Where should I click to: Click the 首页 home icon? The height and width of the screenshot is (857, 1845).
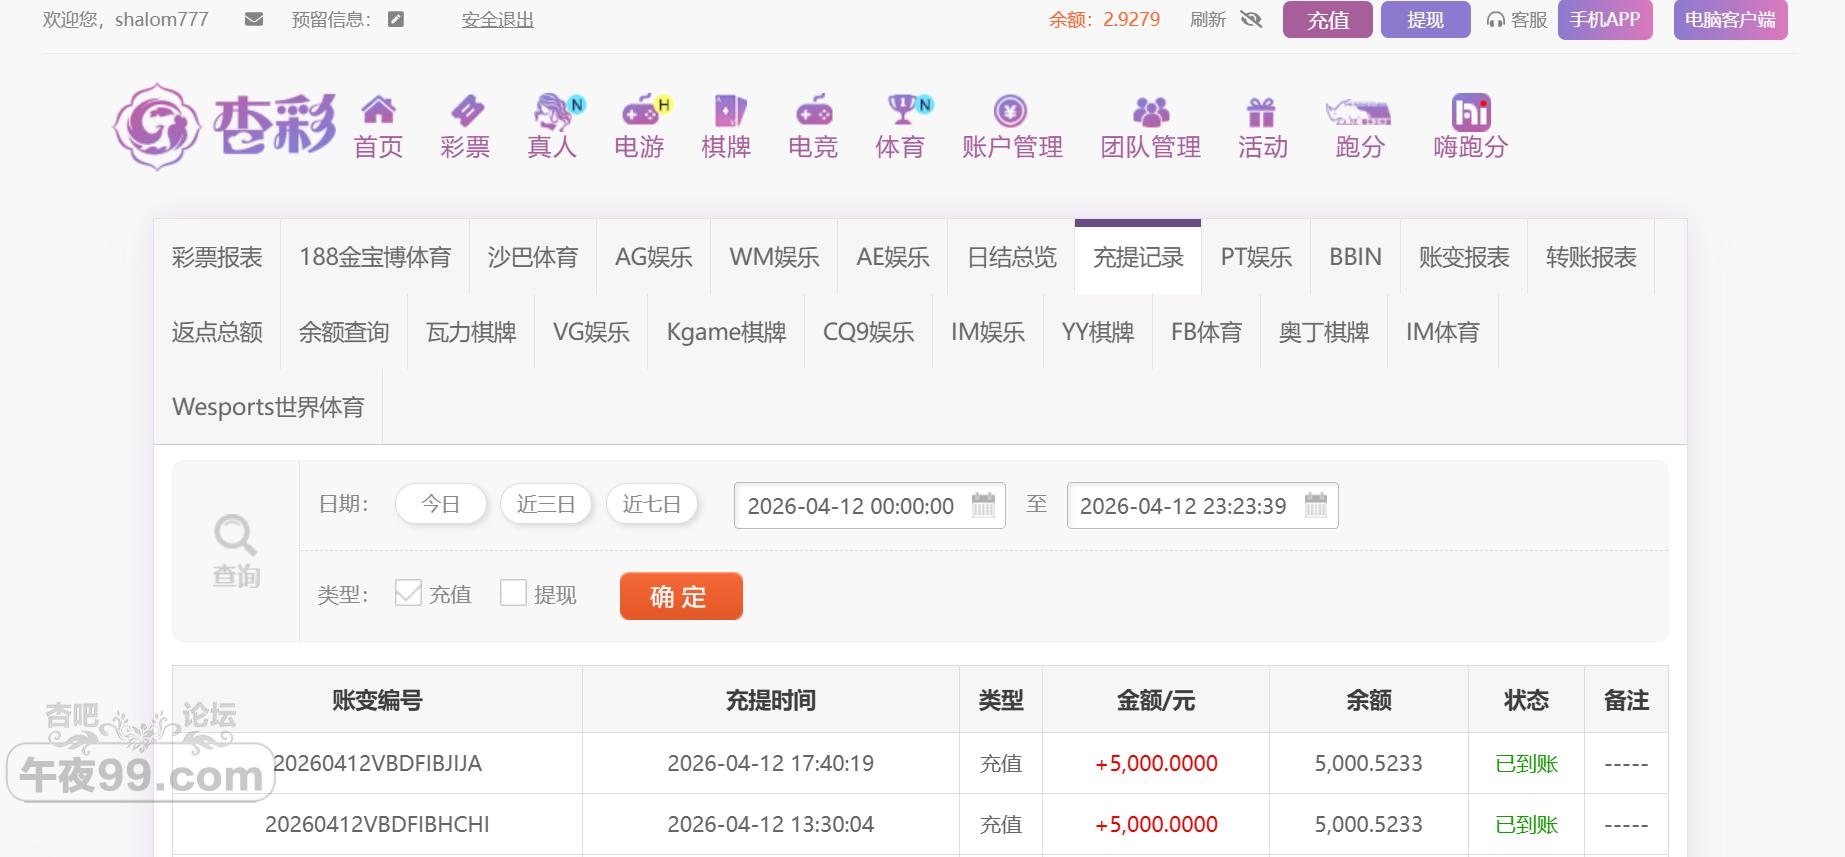(x=378, y=110)
